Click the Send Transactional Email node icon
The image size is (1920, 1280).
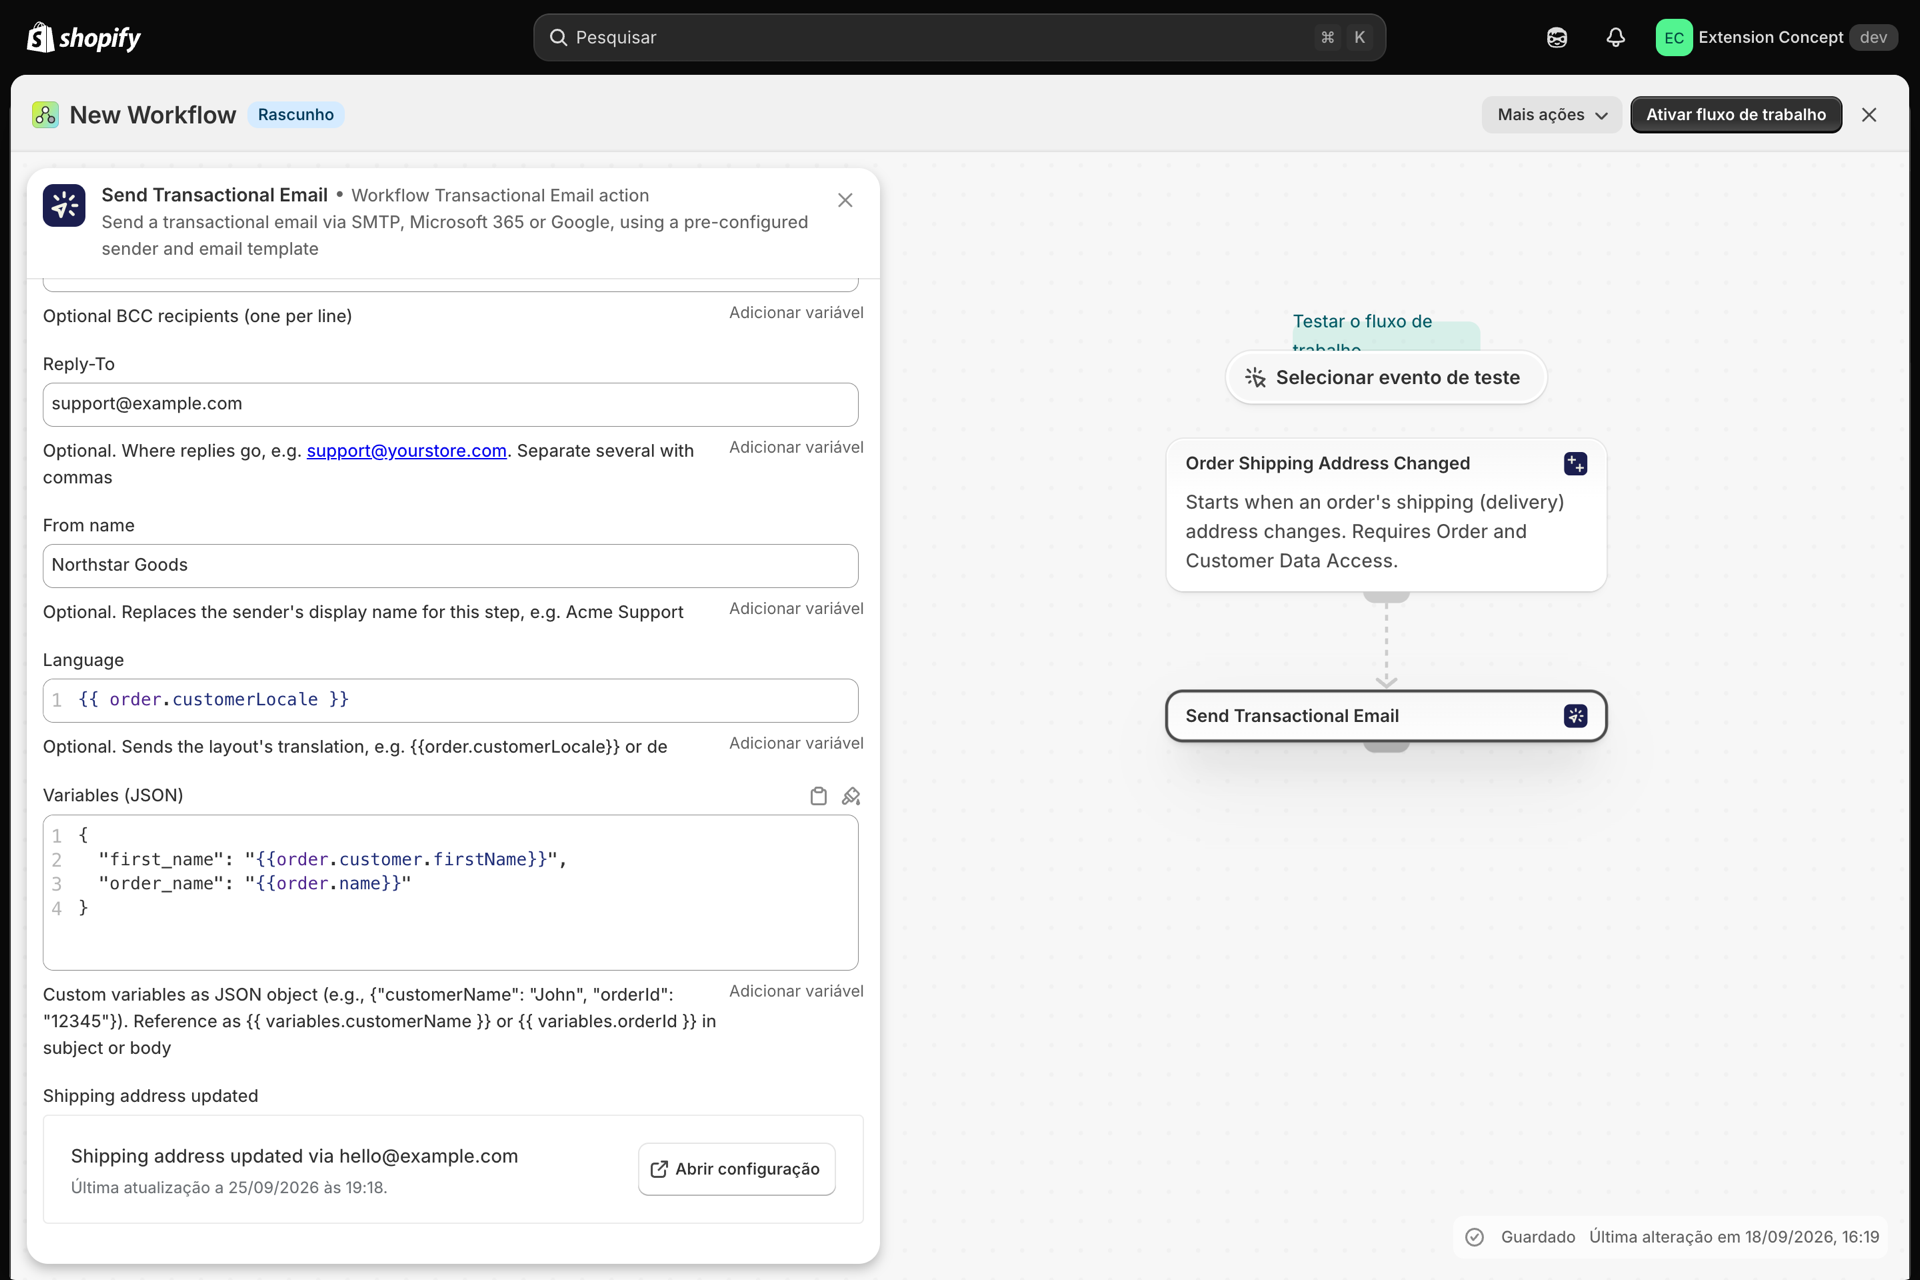click(1575, 716)
